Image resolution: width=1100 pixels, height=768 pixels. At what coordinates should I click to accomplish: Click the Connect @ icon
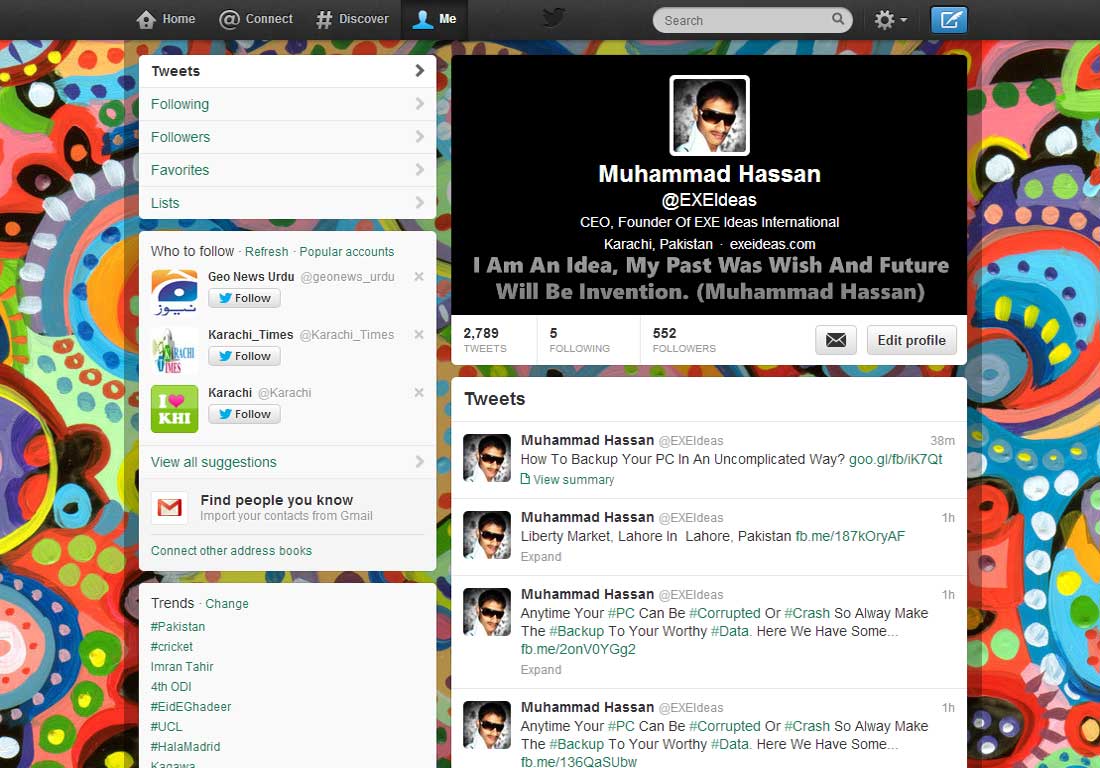(229, 20)
